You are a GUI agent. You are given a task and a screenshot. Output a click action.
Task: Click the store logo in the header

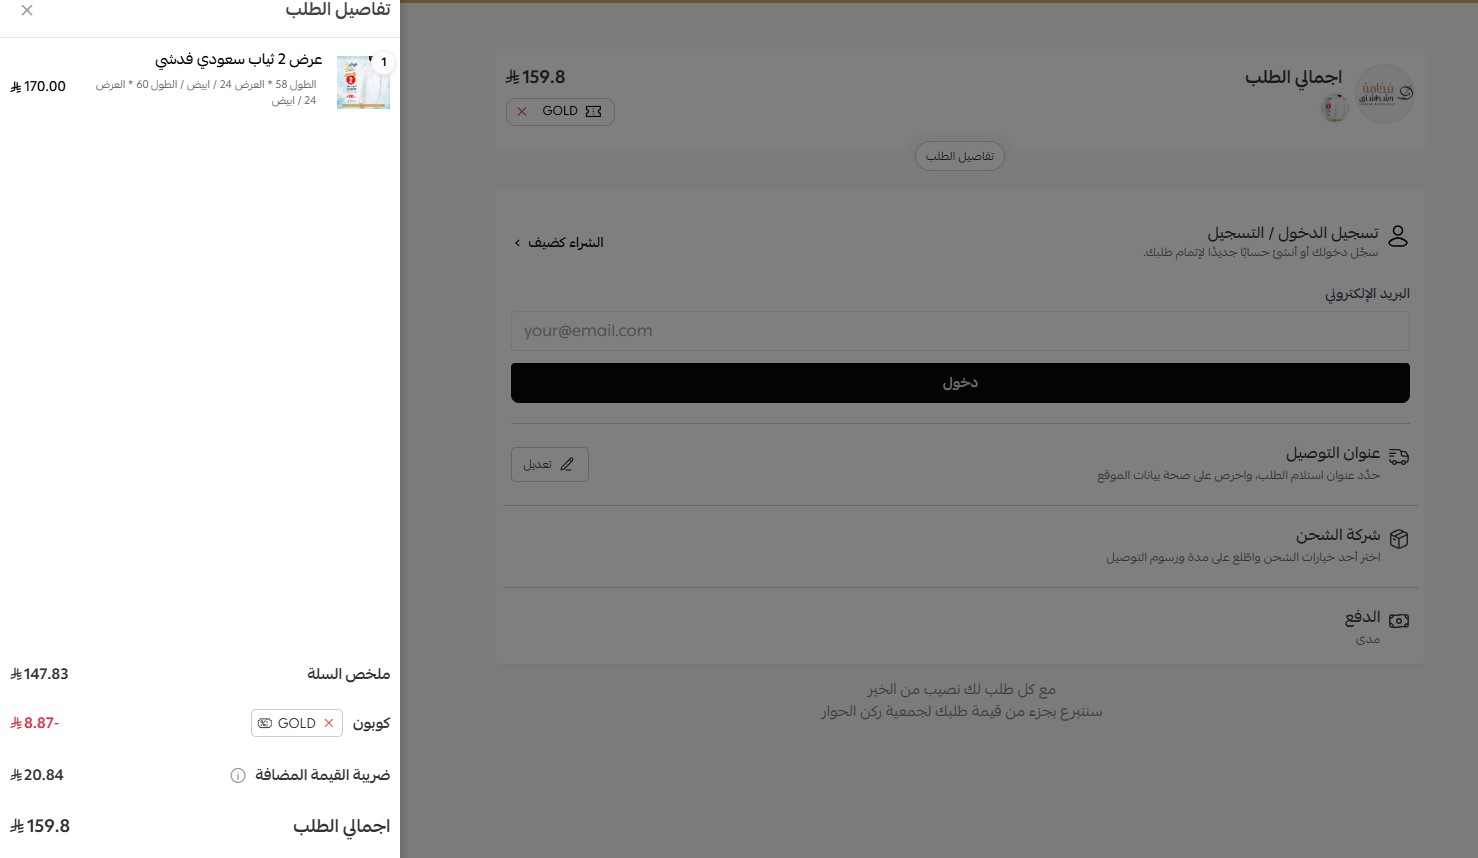tap(1385, 94)
